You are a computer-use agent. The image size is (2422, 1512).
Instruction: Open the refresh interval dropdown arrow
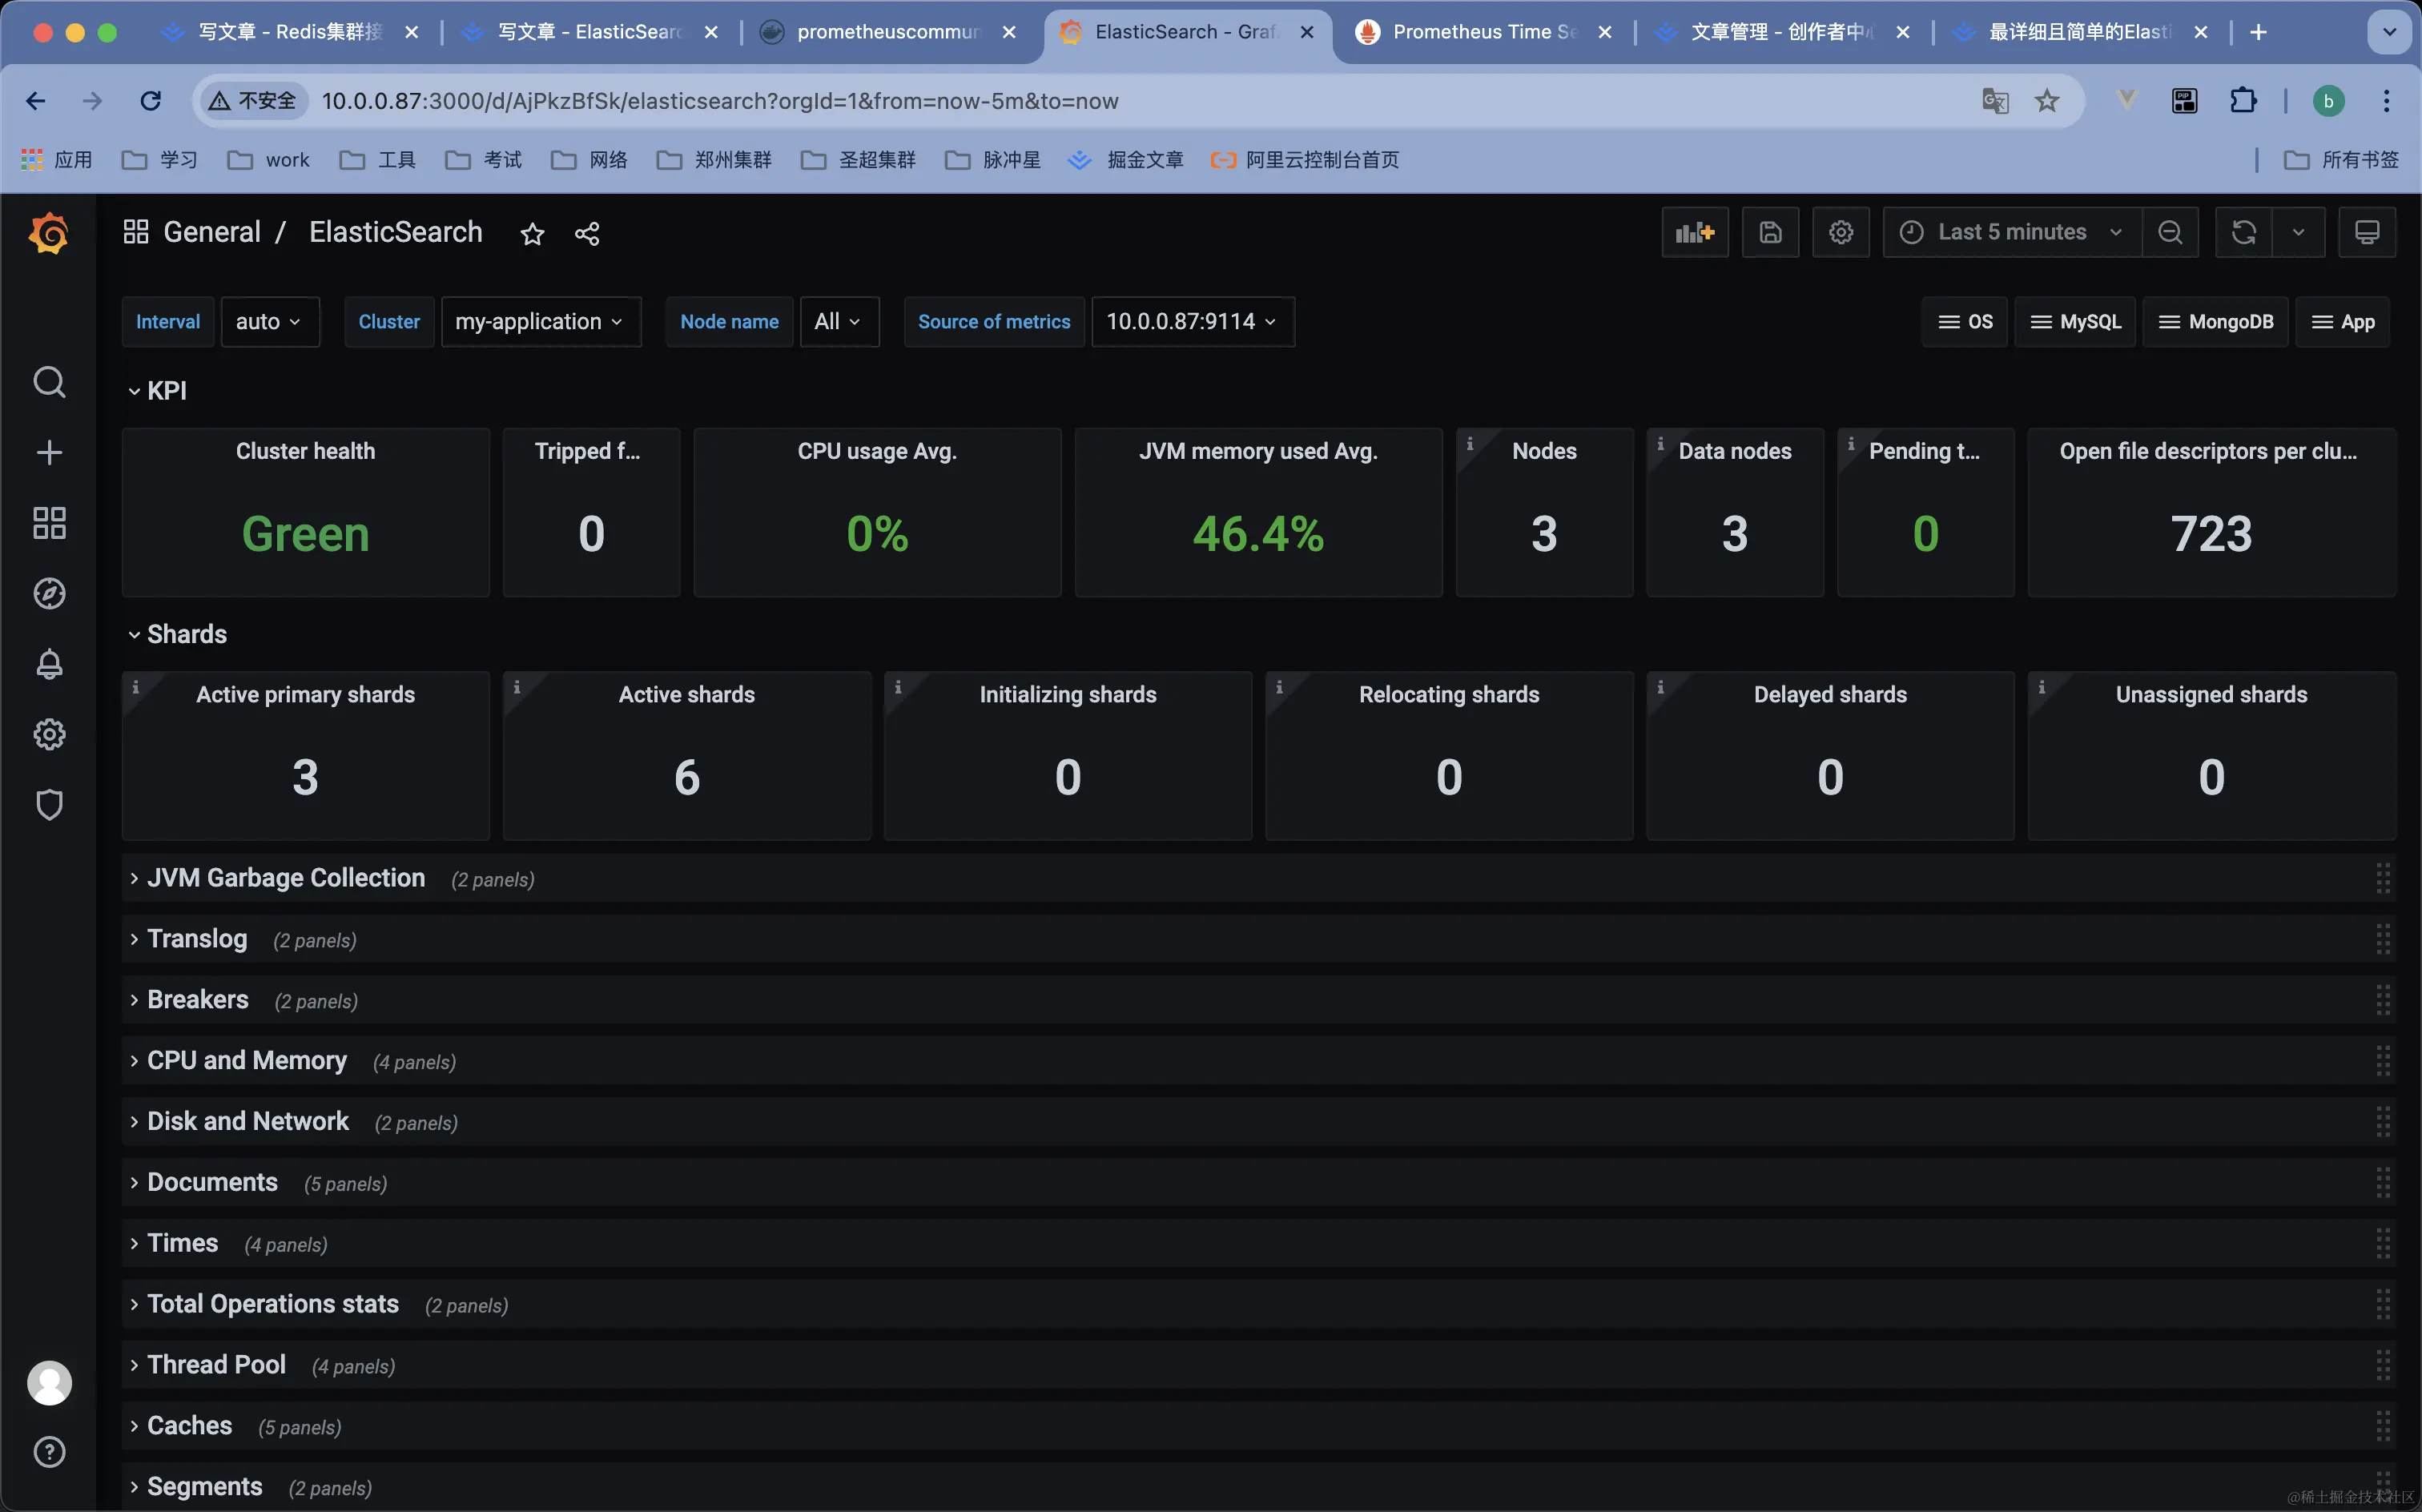pos(2298,233)
